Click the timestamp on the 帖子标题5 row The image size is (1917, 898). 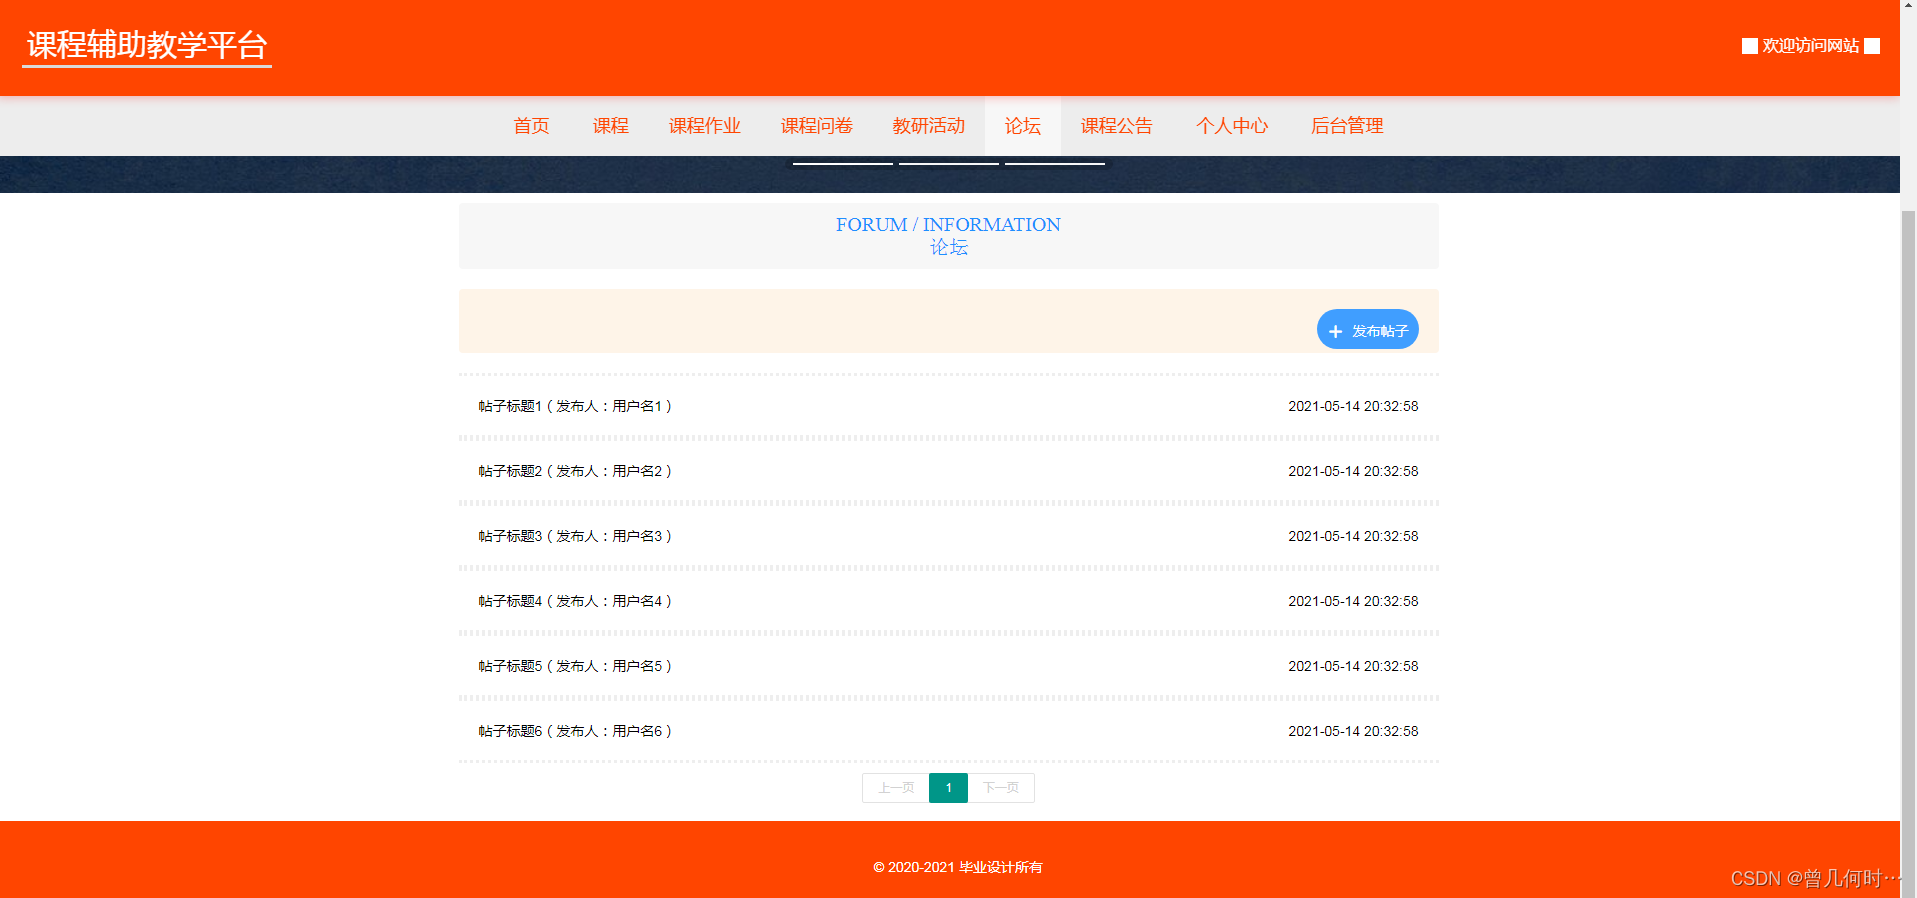click(1353, 666)
